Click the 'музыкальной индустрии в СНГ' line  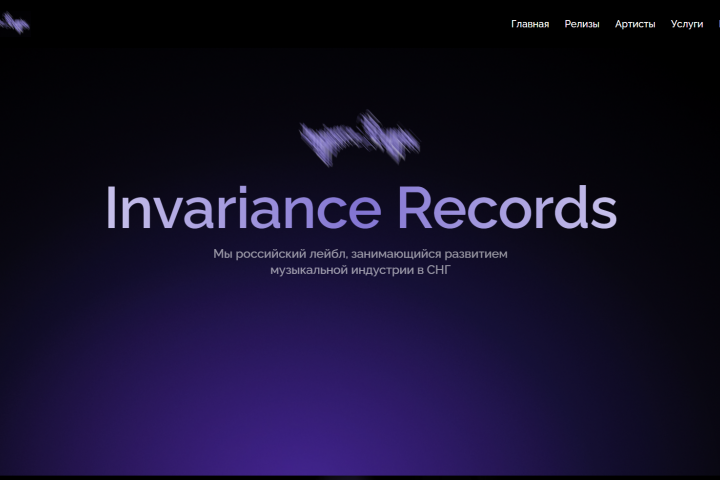coord(360,270)
